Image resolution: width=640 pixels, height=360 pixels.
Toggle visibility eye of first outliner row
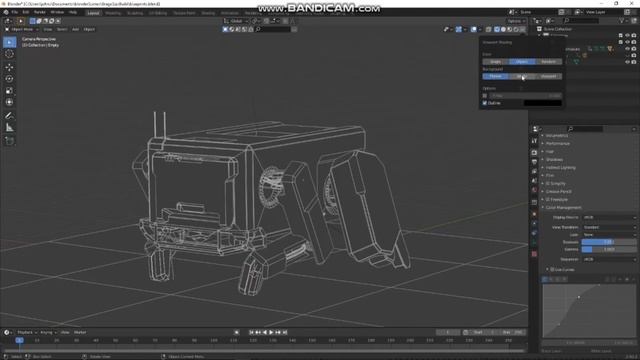[627, 36]
